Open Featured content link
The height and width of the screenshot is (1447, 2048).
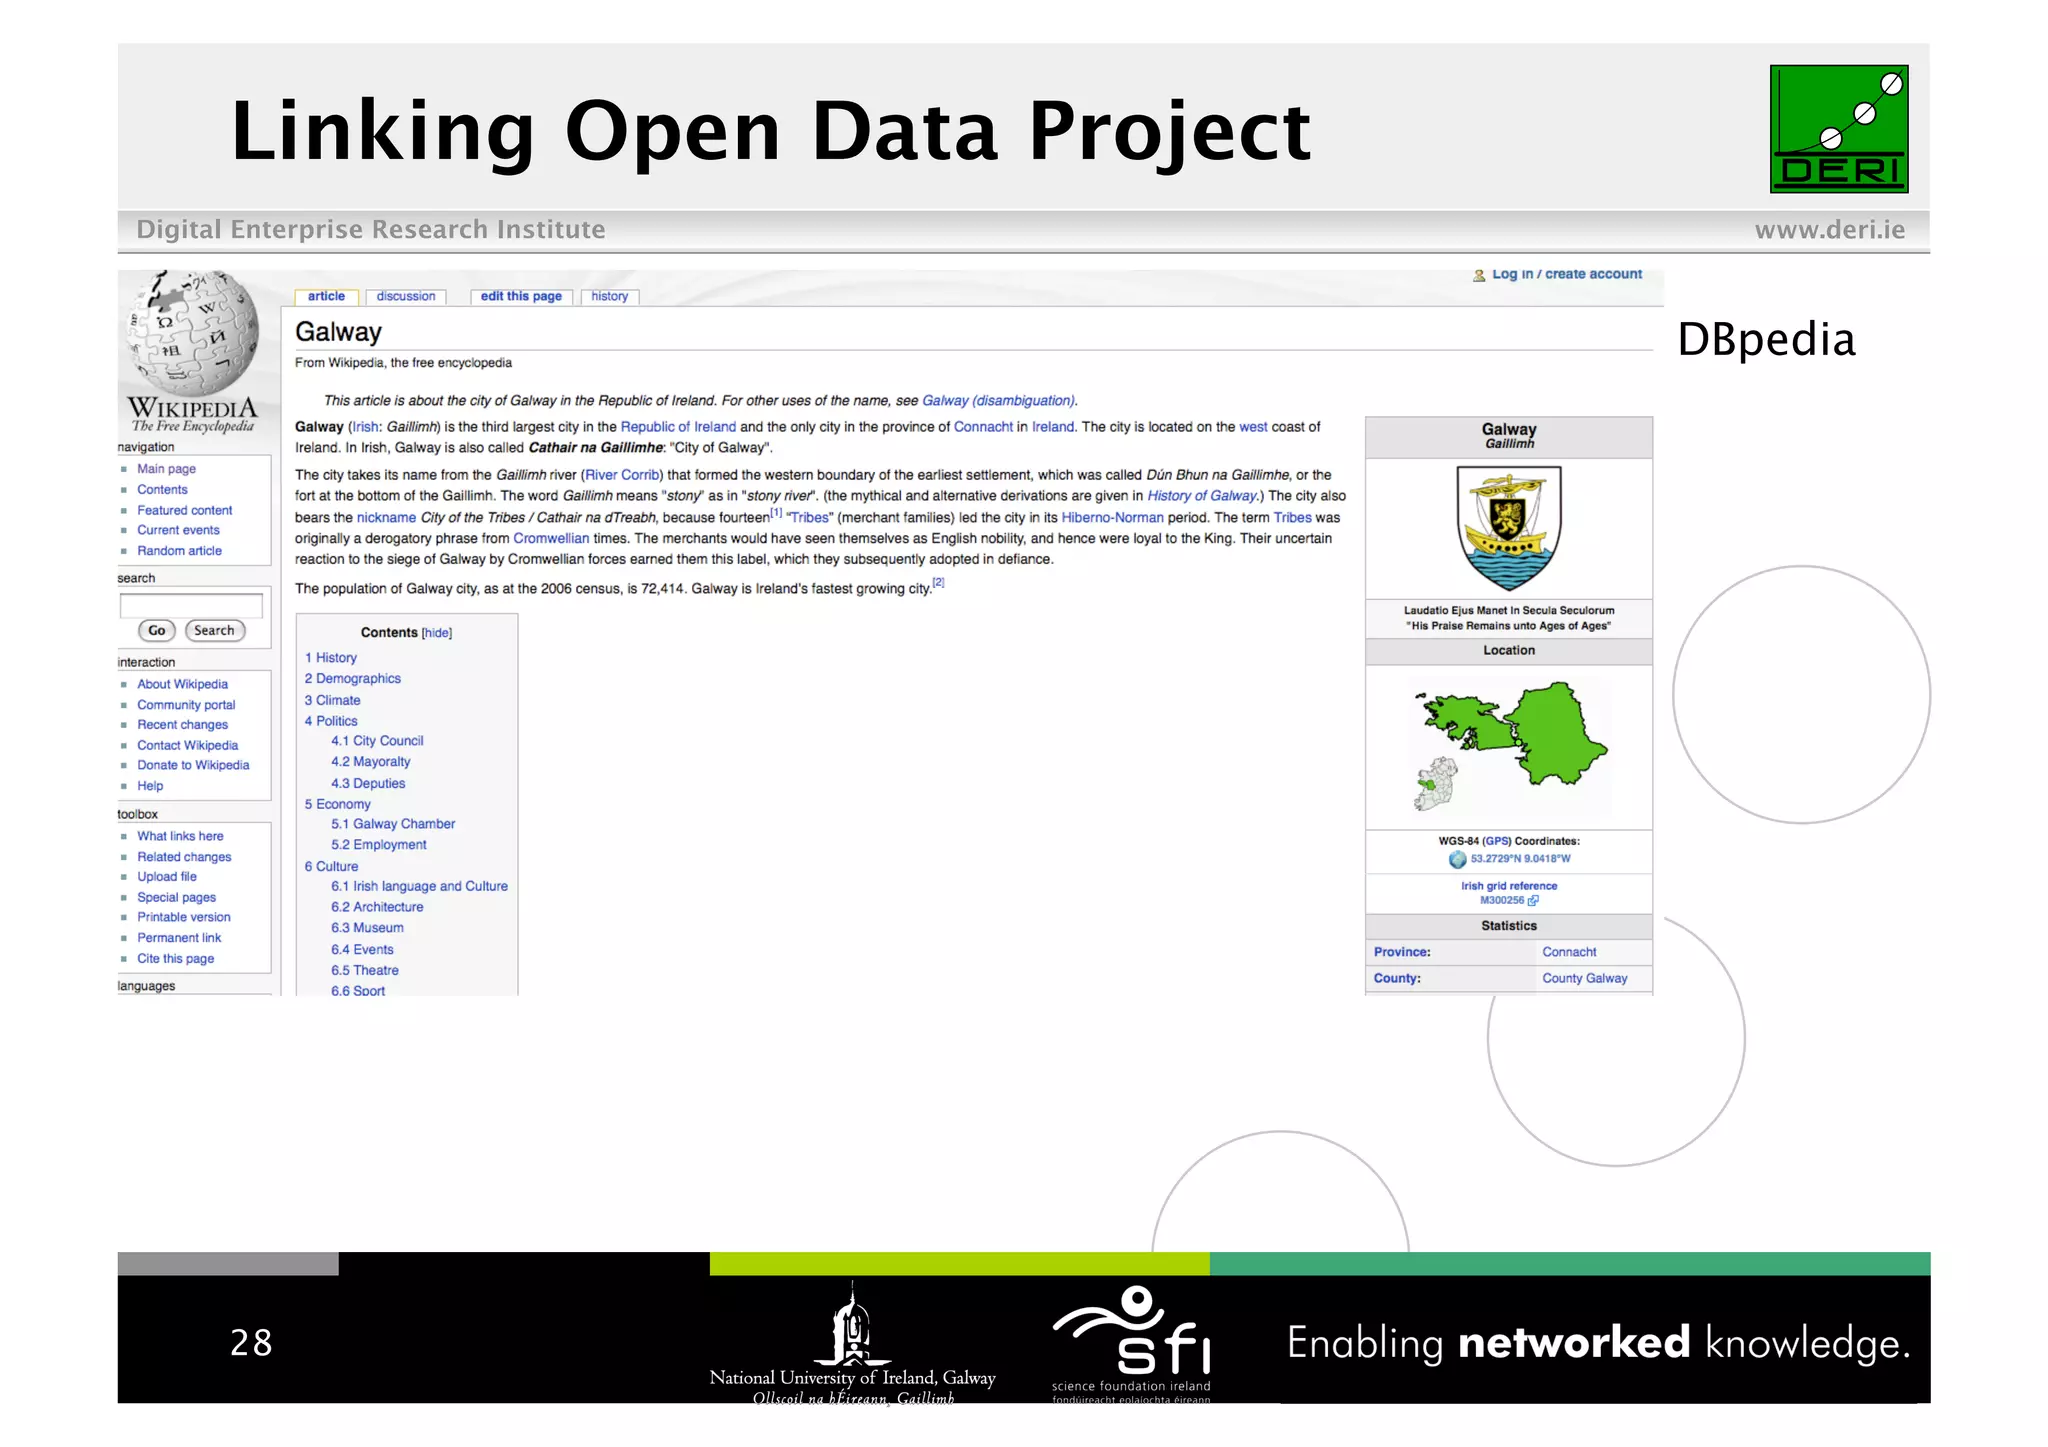pyautogui.click(x=184, y=510)
